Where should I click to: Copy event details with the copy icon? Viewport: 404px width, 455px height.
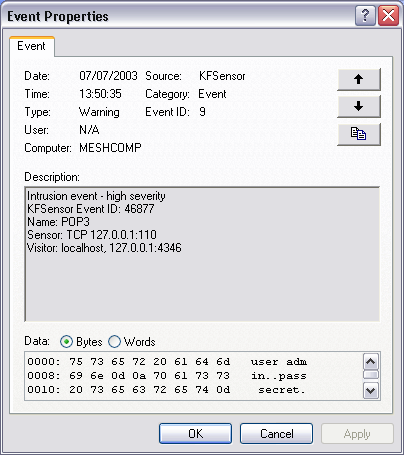359,134
